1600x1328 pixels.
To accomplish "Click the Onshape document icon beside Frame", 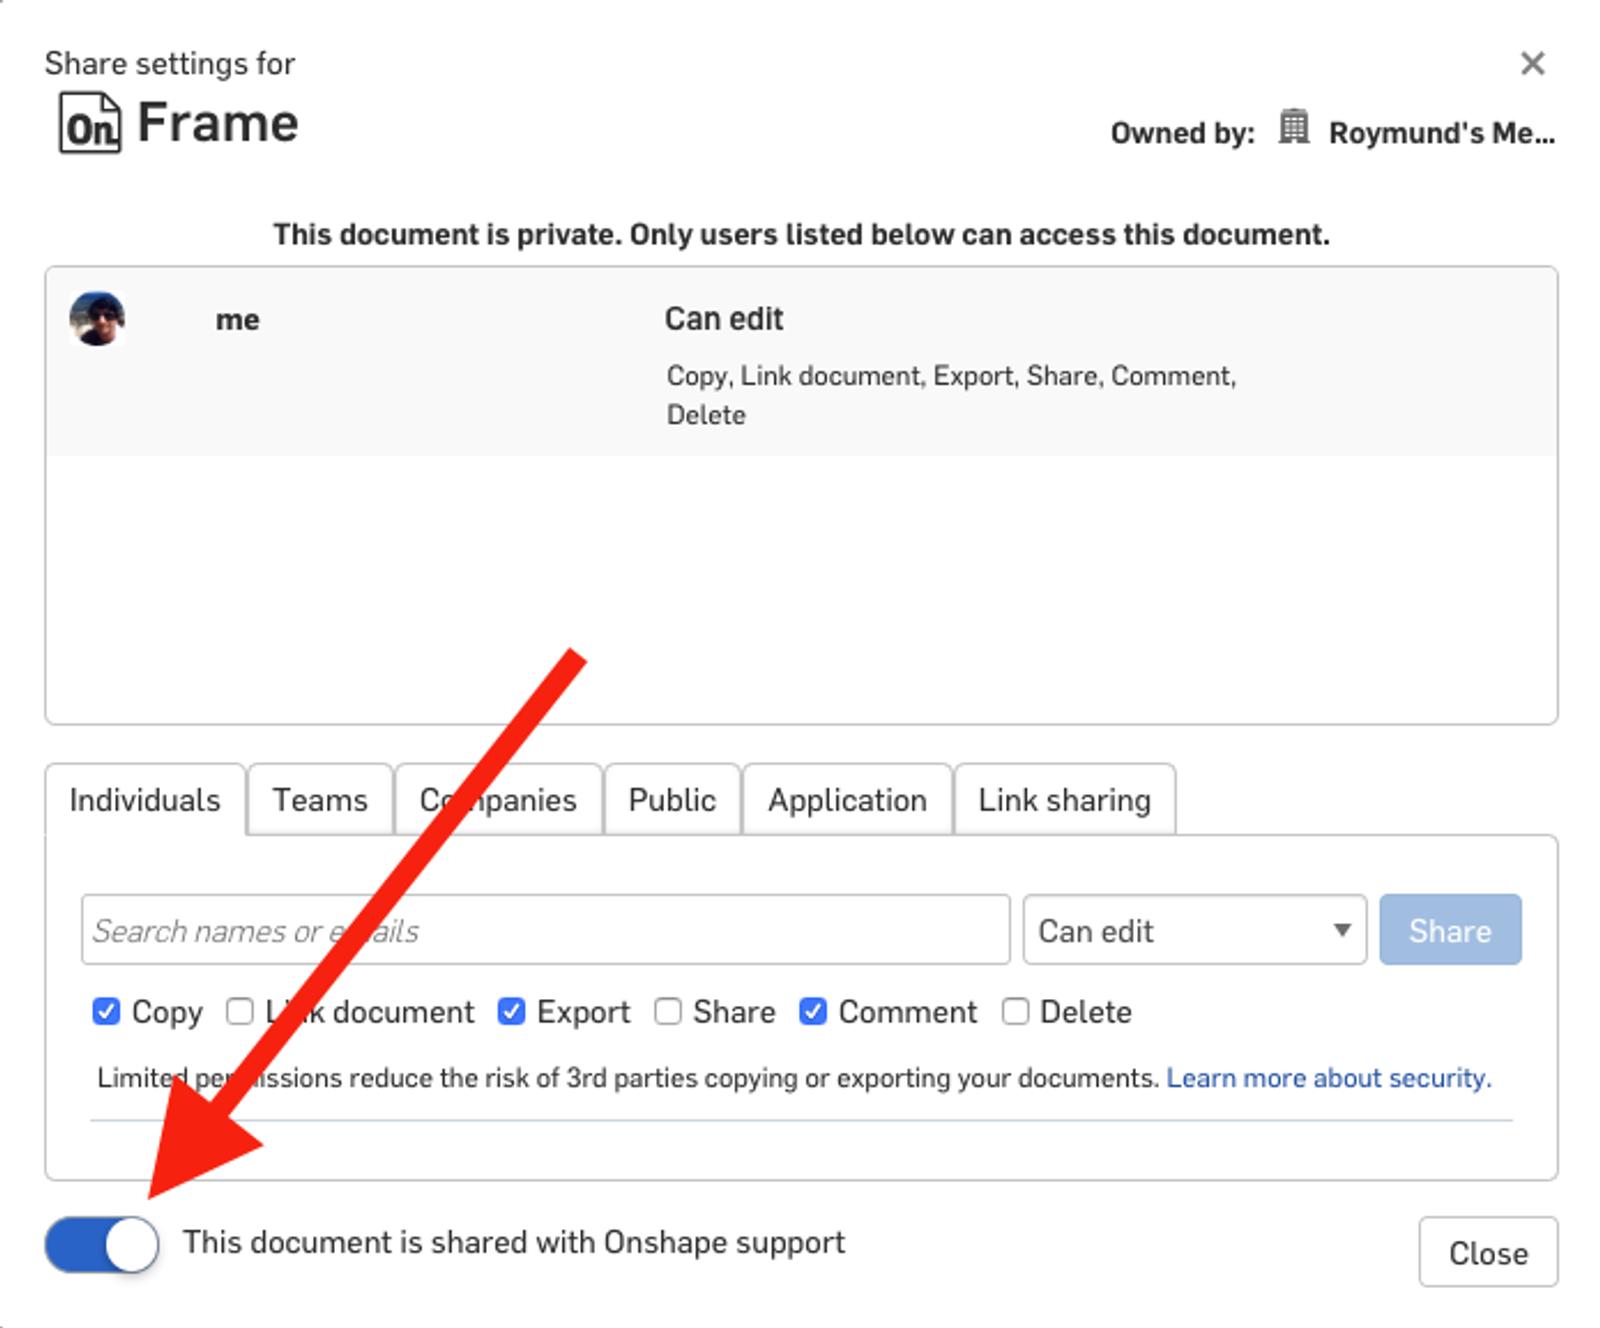I will (x=90, y=123).
